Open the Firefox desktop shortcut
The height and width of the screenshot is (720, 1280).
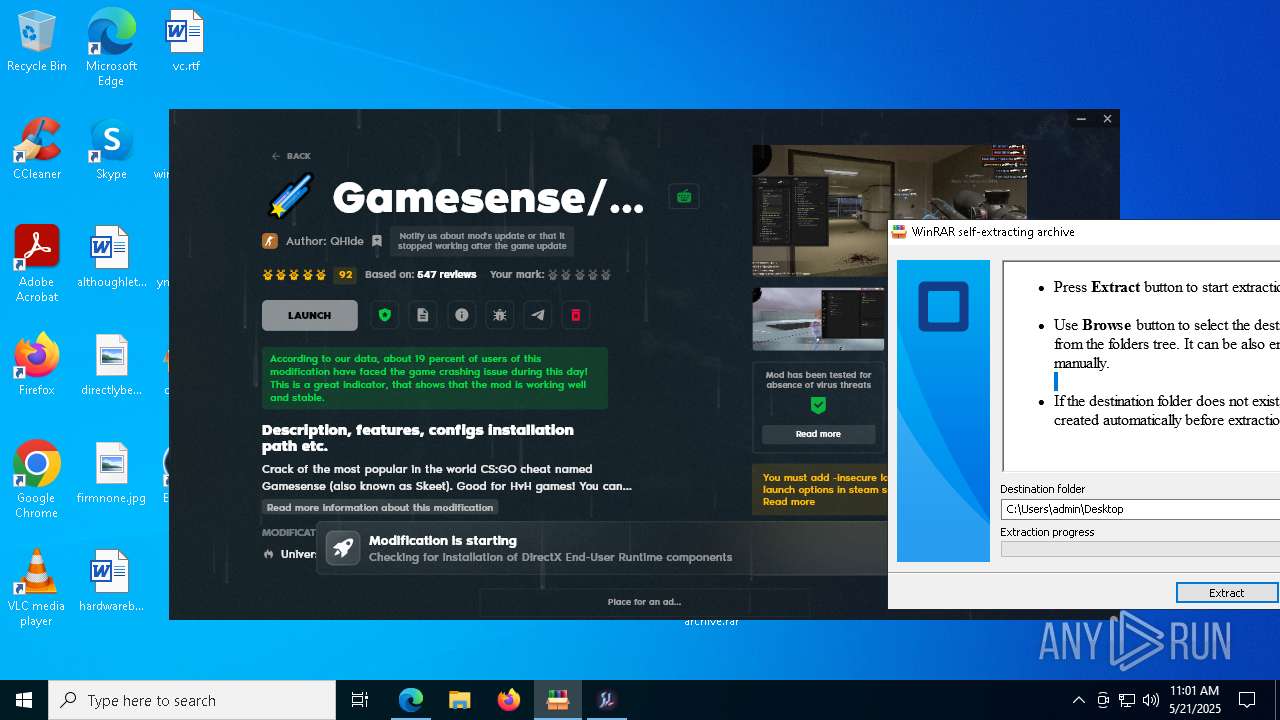click(37, 365)
